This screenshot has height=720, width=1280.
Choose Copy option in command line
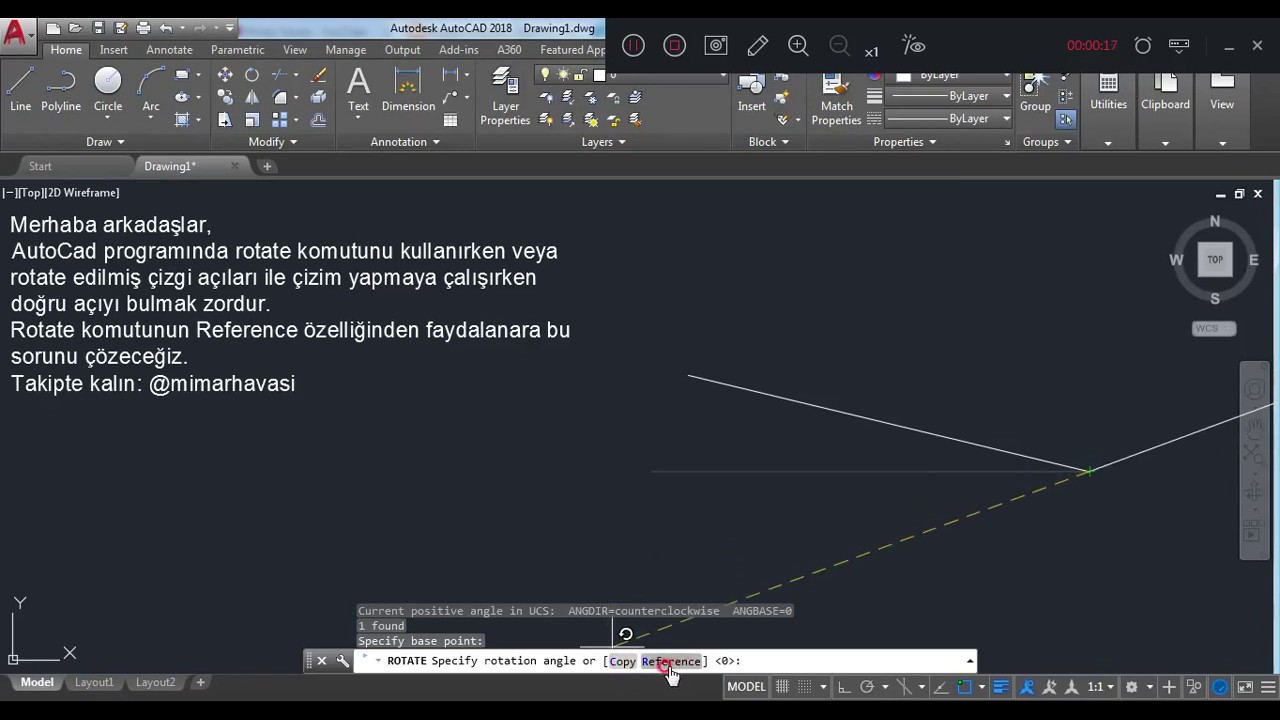pos(622,661)
